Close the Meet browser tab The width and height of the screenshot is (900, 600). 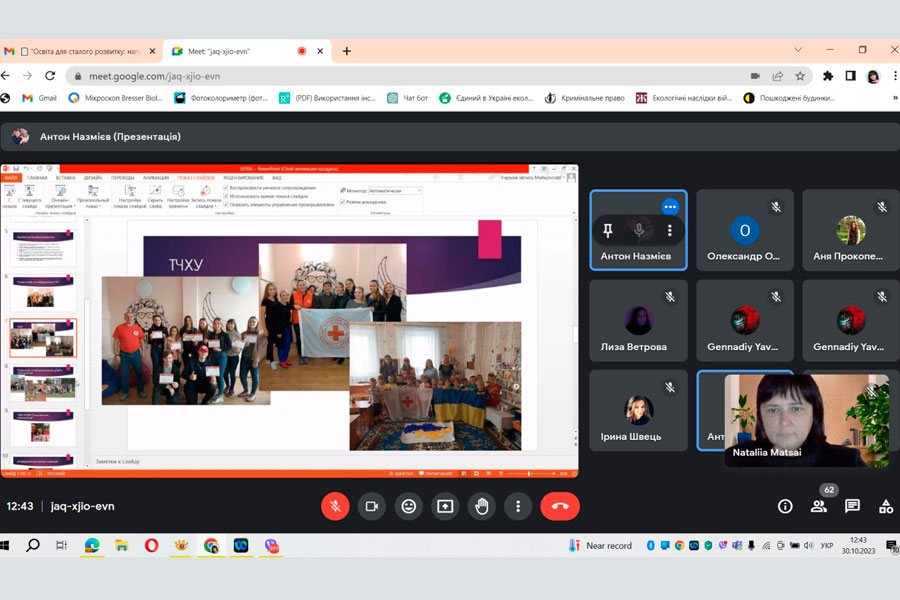coord(320,51)
